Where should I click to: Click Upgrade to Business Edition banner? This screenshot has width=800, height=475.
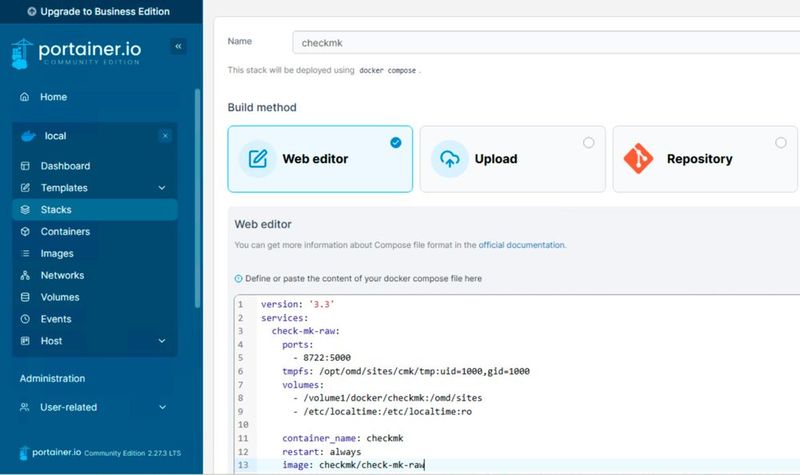tap(100, 12)
